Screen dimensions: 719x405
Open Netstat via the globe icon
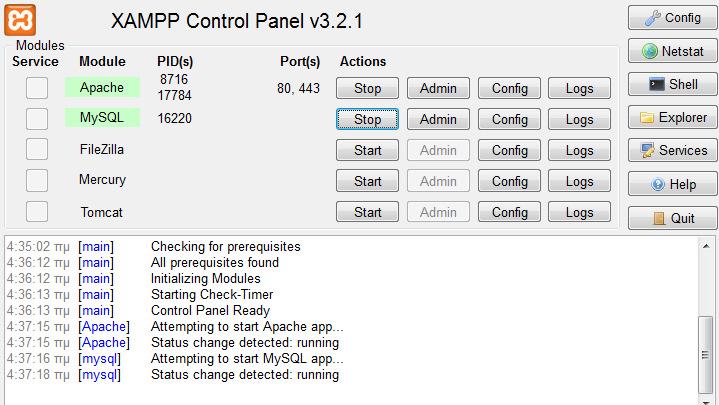pyautogui.click(x=650, y=51)
